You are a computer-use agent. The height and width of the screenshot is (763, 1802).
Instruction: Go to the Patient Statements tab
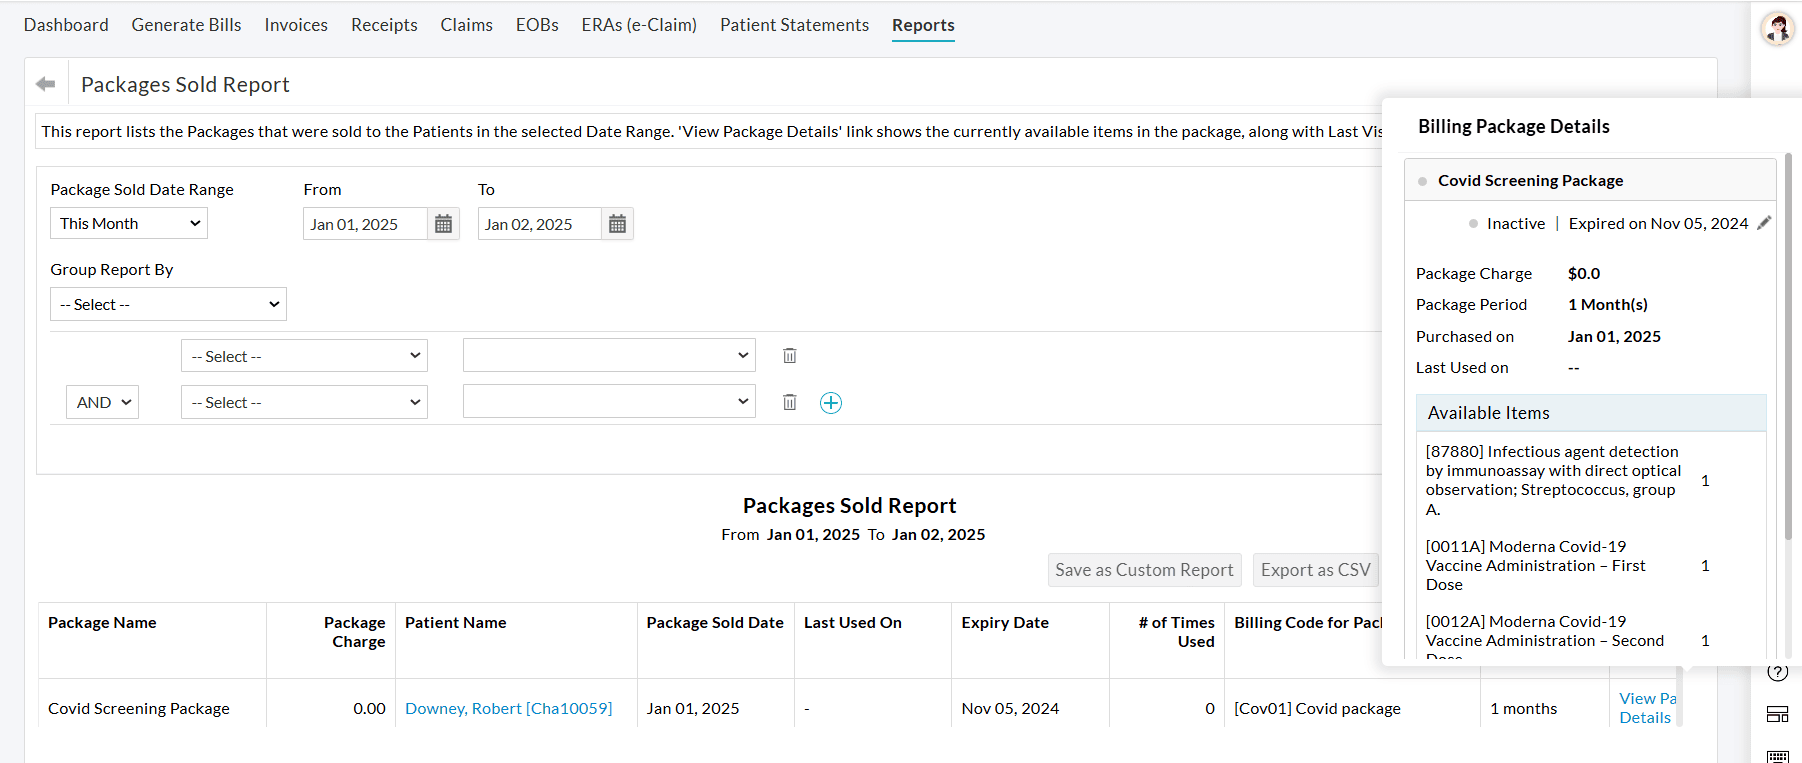click(794, 25)
